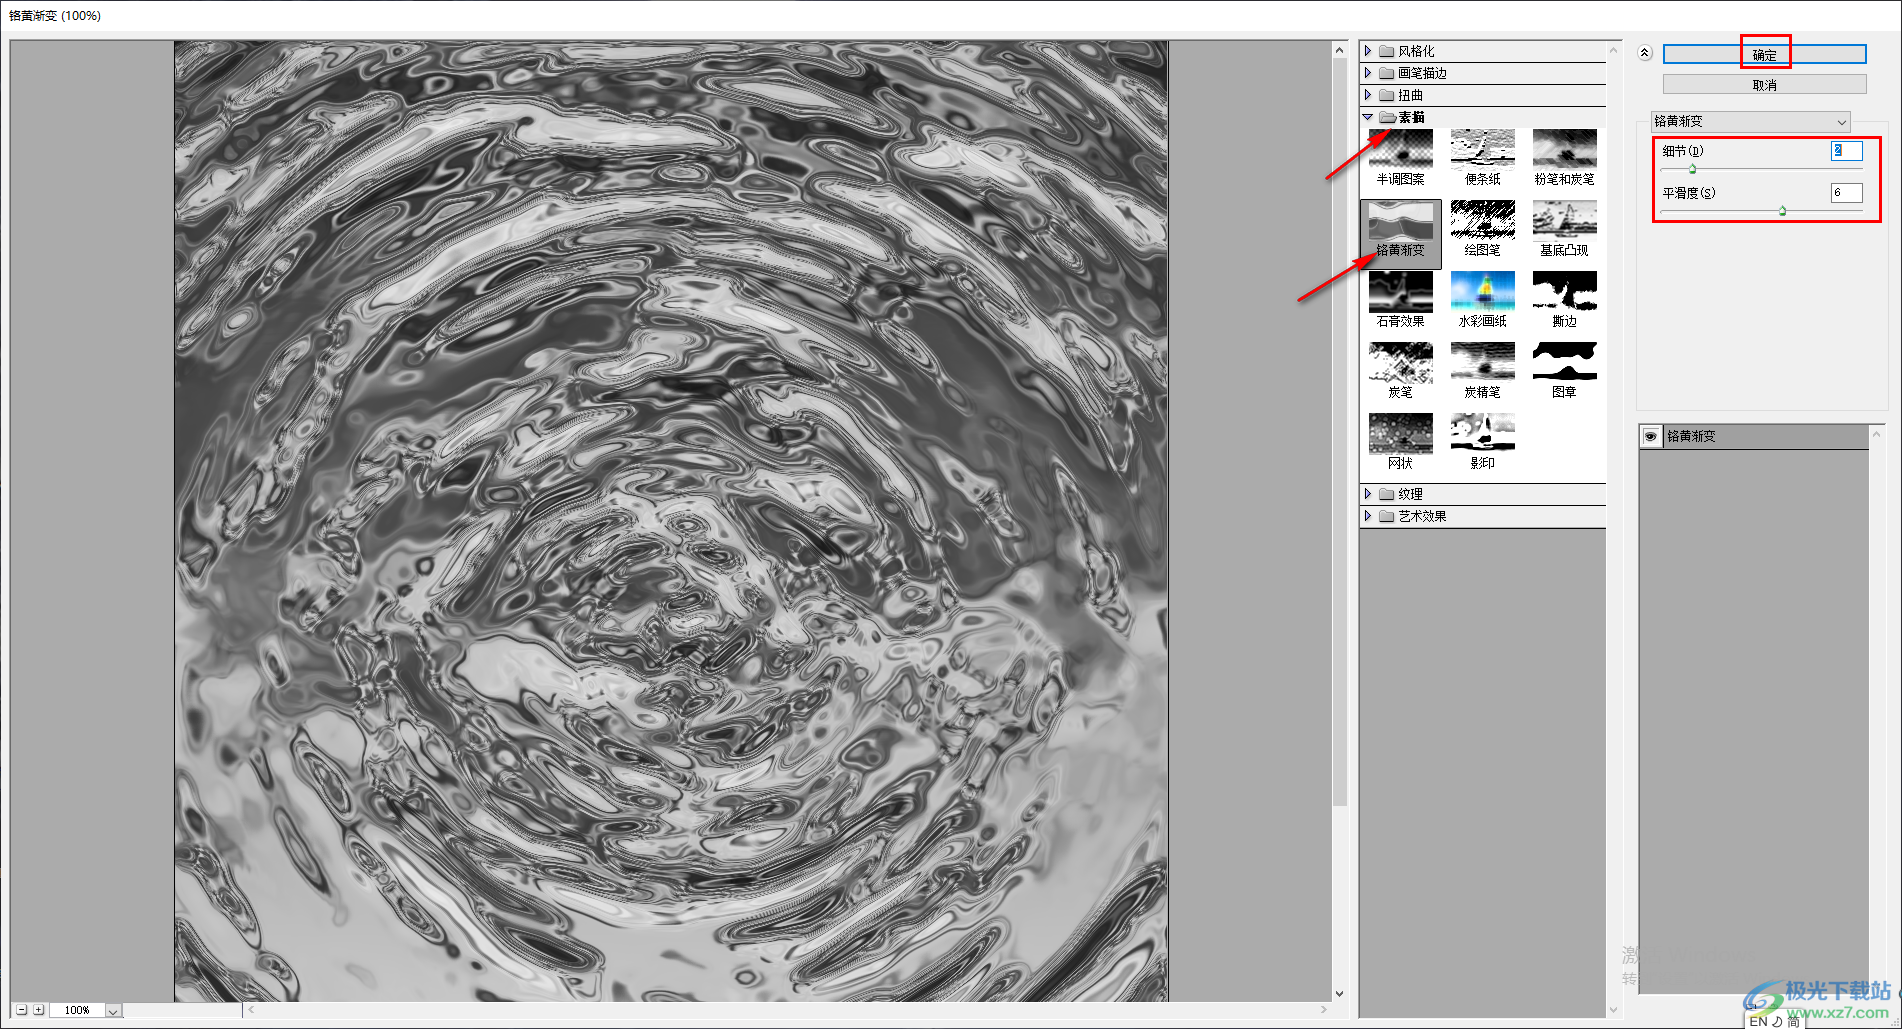Select the 图章 filter thumbnail
Image resolution: width=1902 pixels, height=1029 pixels.
[1564, 371]
